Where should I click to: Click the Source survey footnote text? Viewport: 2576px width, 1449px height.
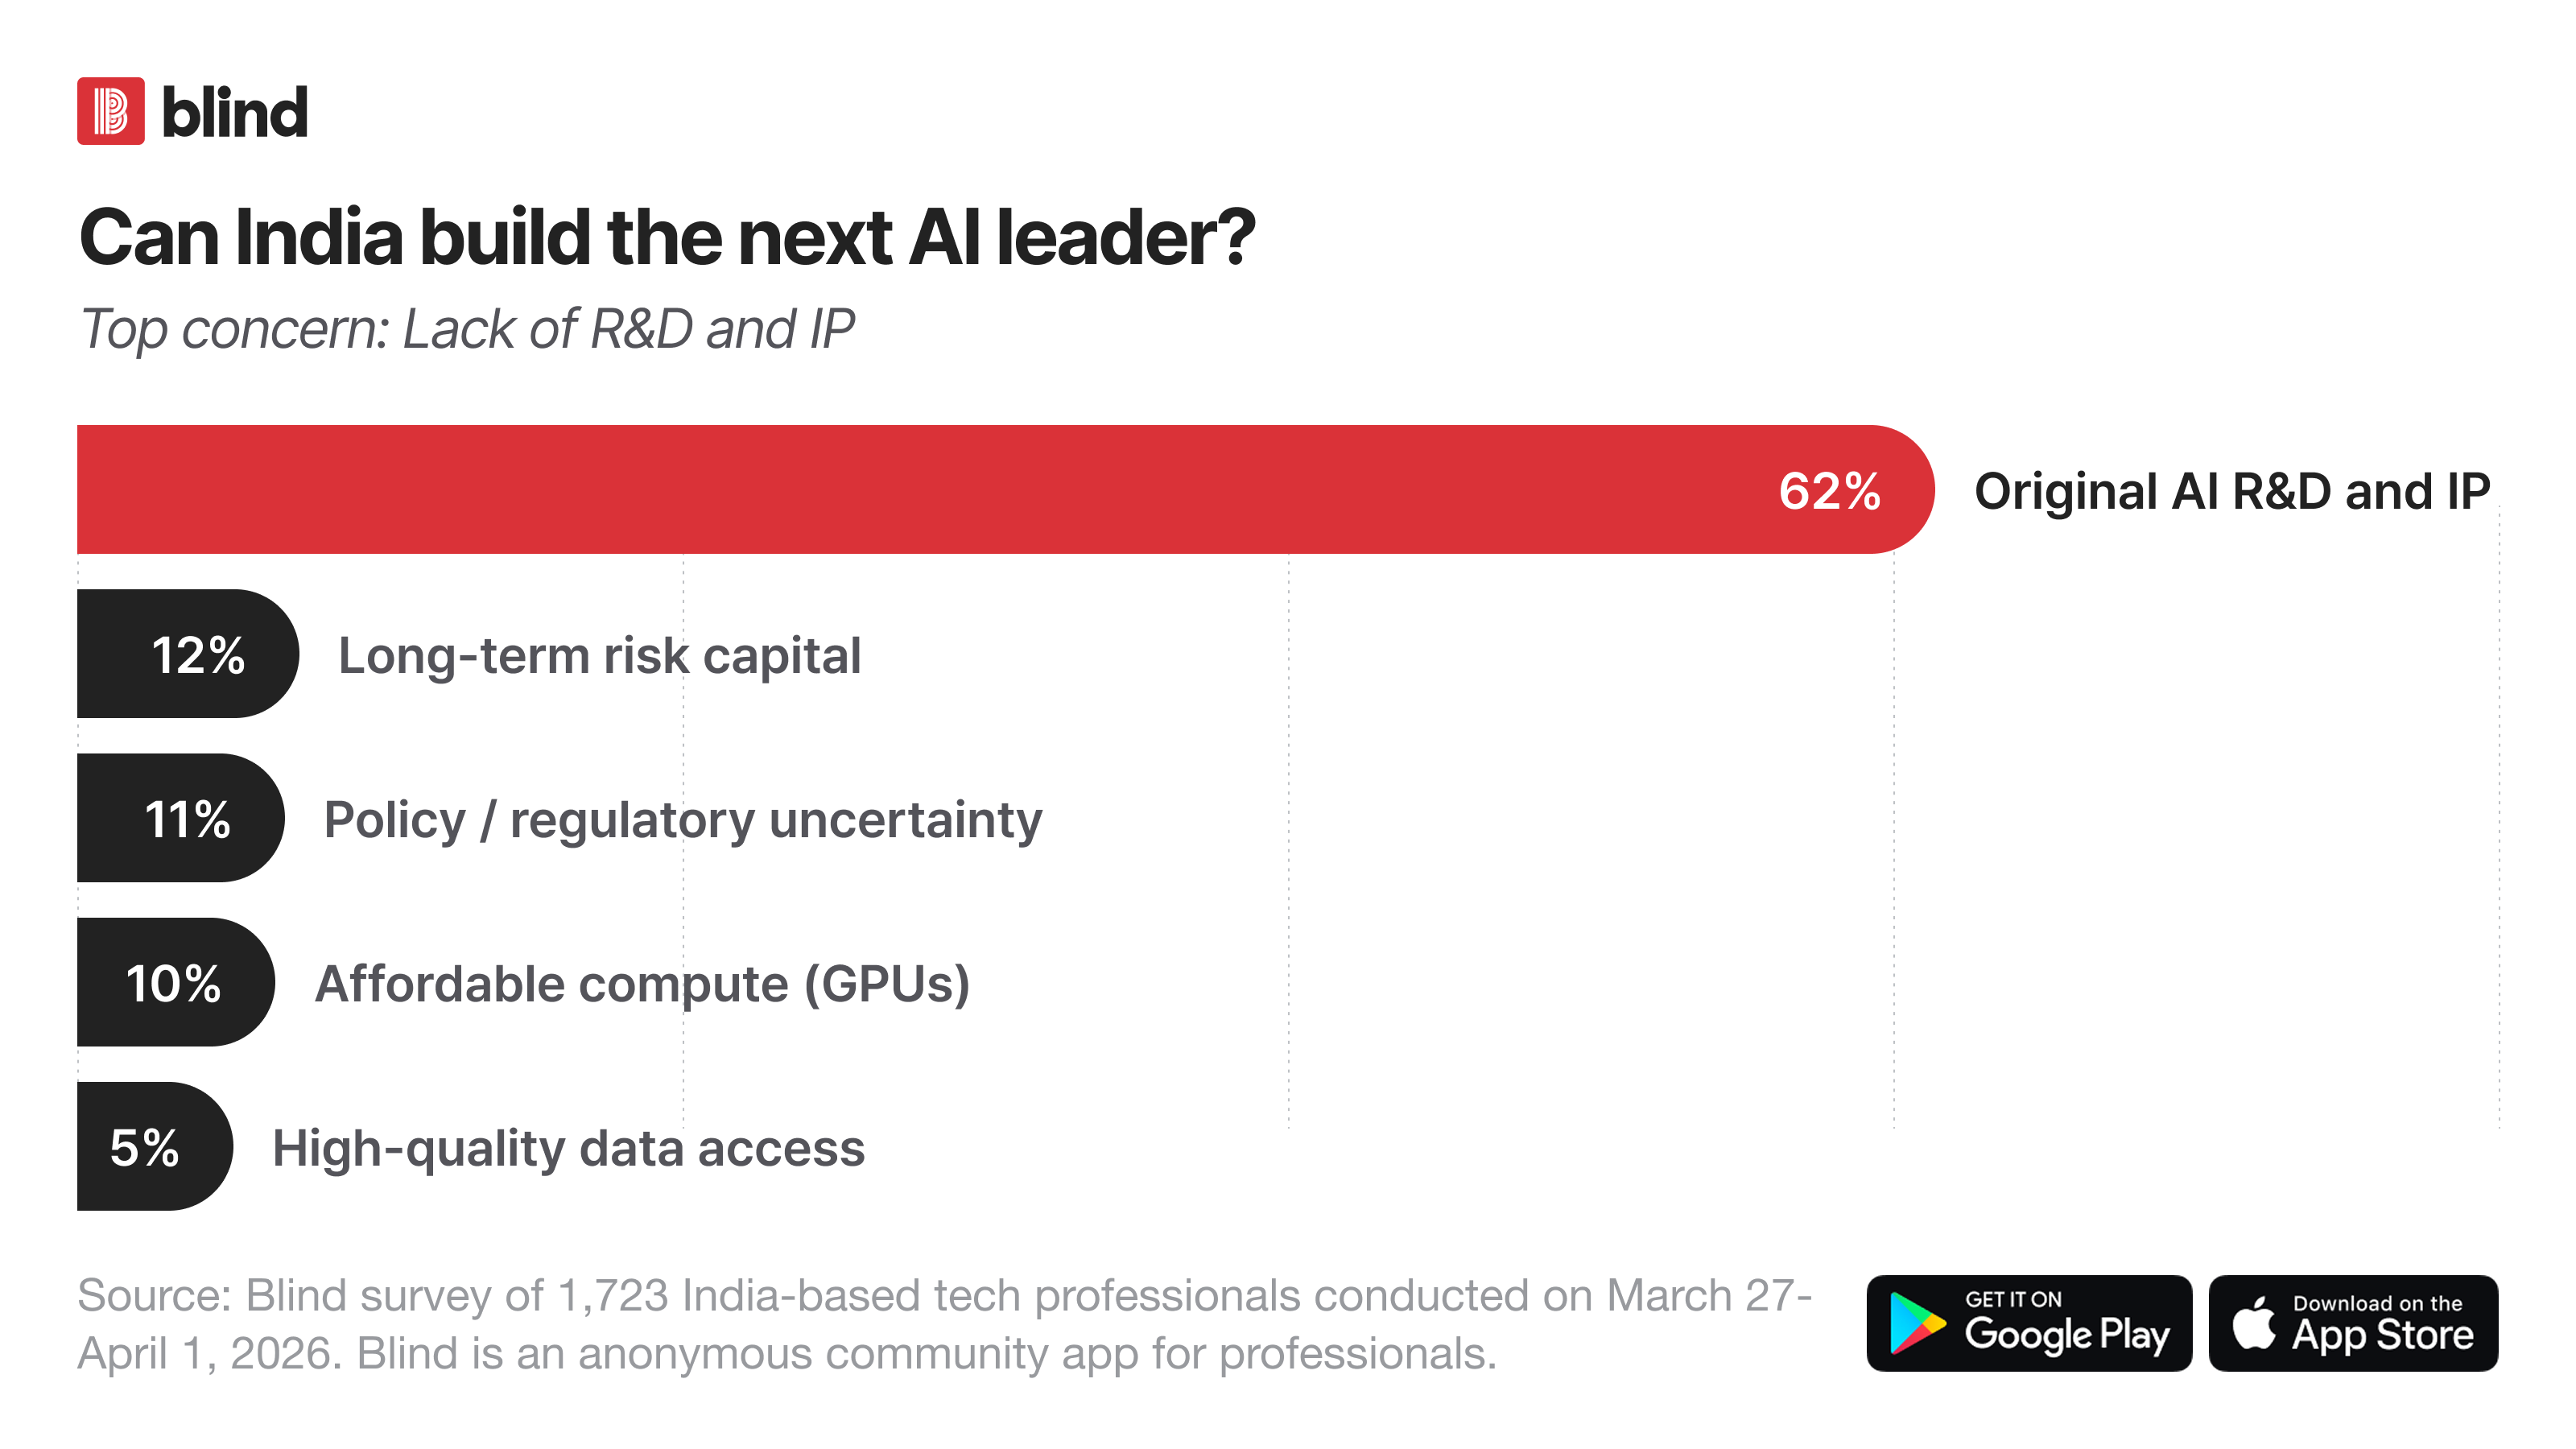(945, 1324)
